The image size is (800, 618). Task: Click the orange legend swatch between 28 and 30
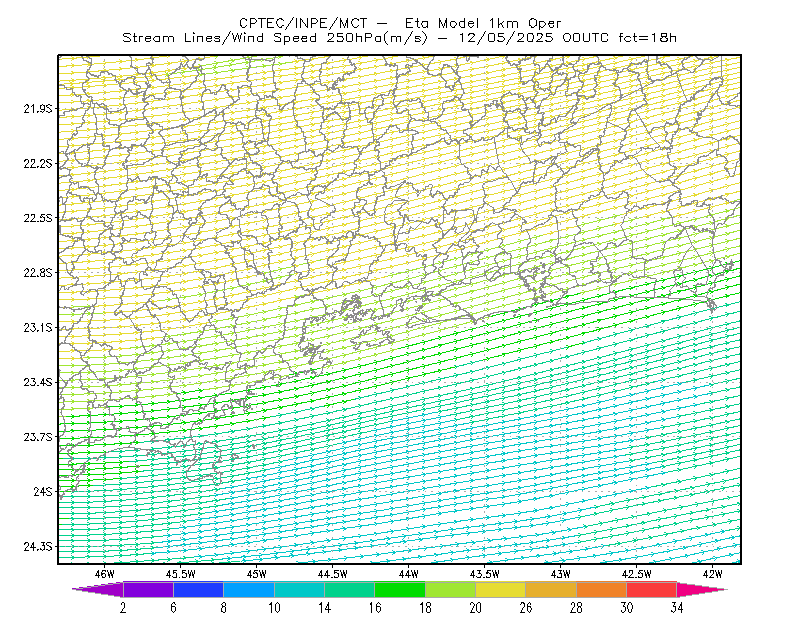(x=601, y=589)
